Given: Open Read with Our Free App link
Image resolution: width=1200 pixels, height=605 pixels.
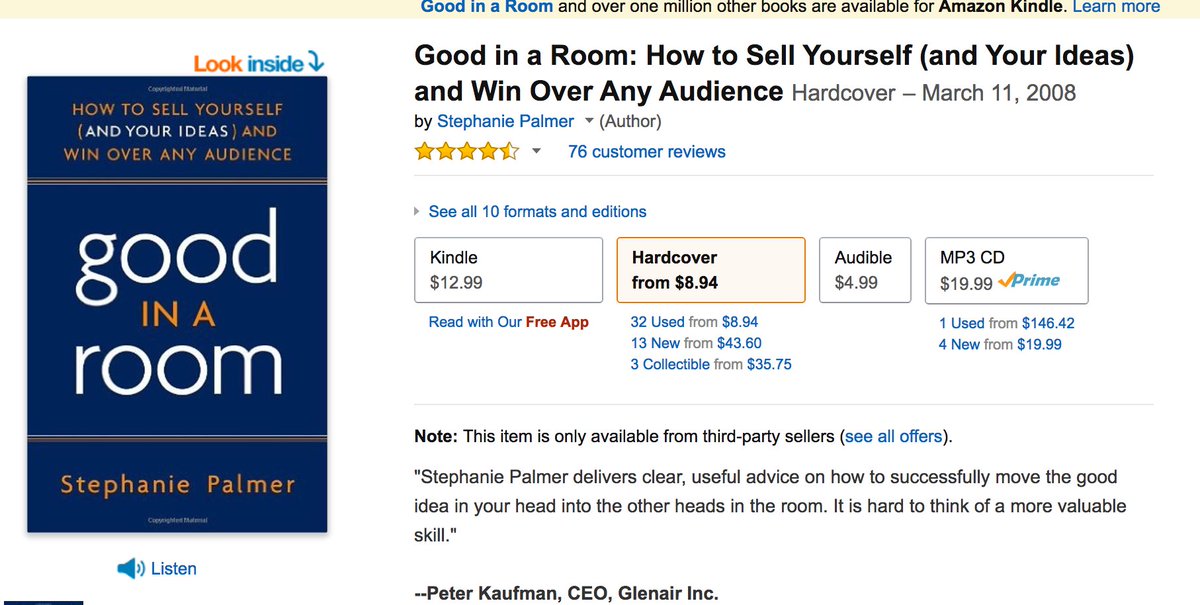Looking at the screenshot, I should [x=509, y=322].
